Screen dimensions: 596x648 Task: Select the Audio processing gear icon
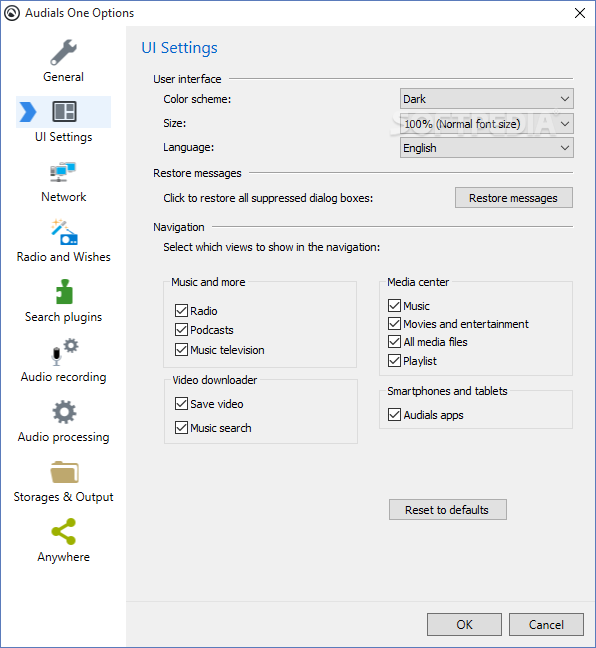[64, 412]
